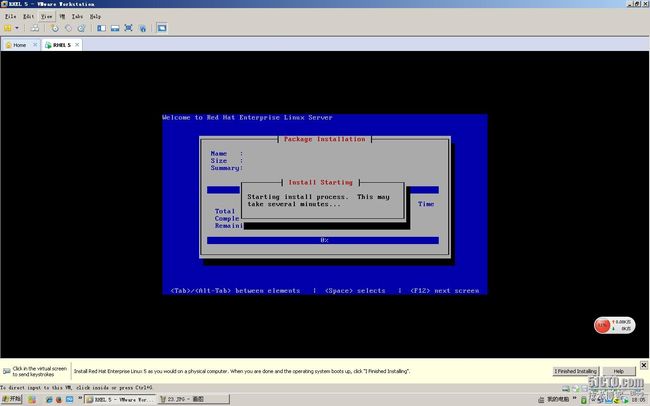Image resolution: width=650 pixels, height=406 pixels.
Task: Toggle the sidebar library view icon
Action: (x=101, y=28)
